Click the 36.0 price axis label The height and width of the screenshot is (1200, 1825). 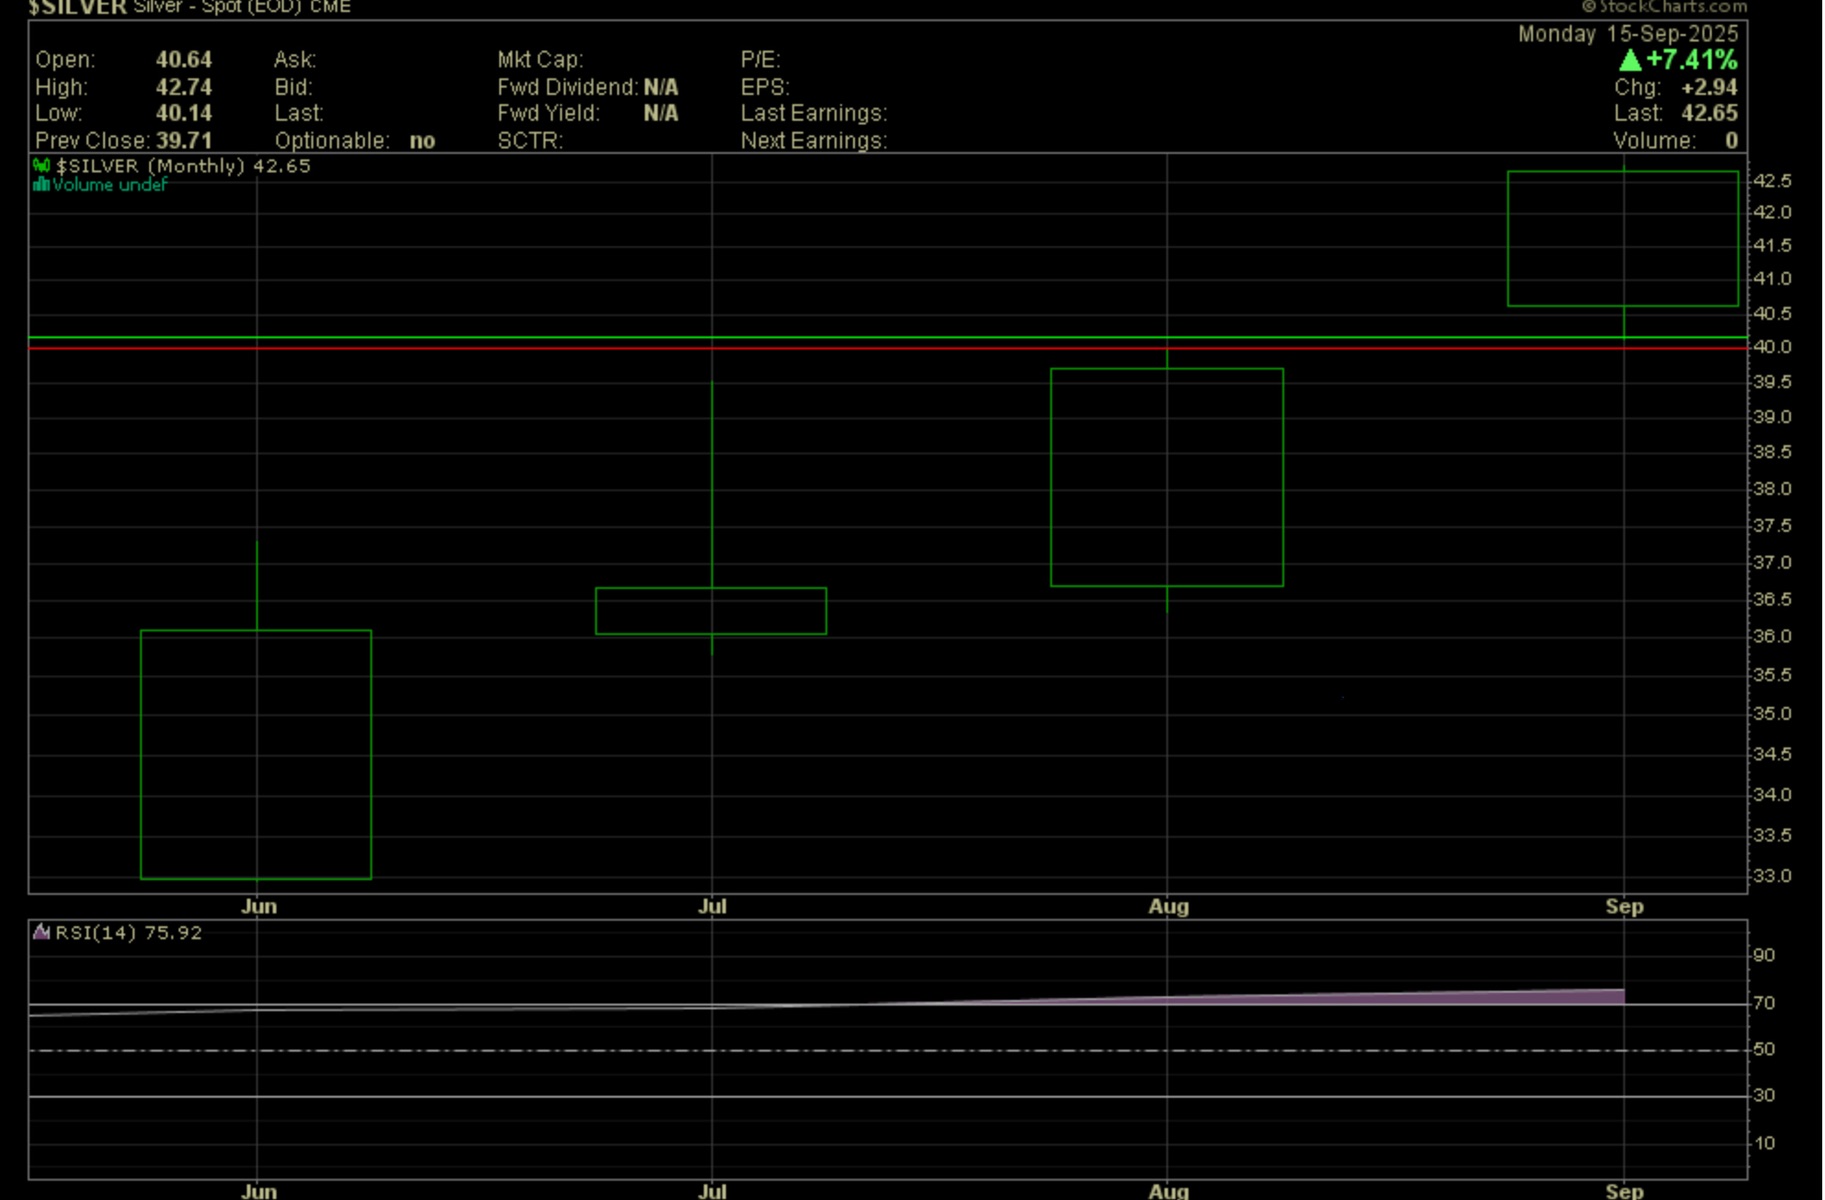coord(1772,636)
